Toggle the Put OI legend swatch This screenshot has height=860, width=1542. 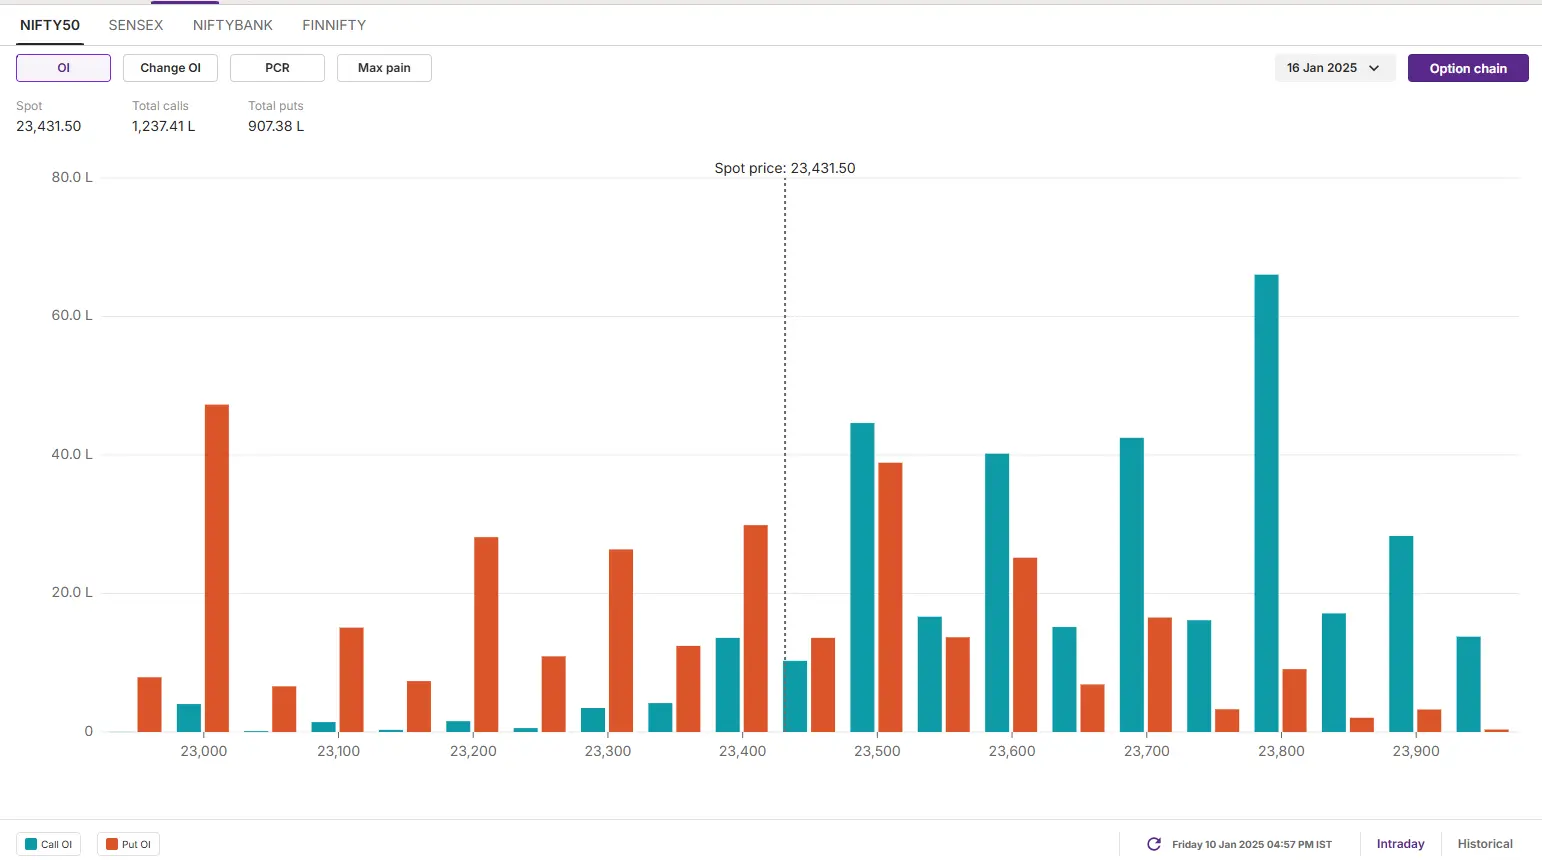pos(112,844)
